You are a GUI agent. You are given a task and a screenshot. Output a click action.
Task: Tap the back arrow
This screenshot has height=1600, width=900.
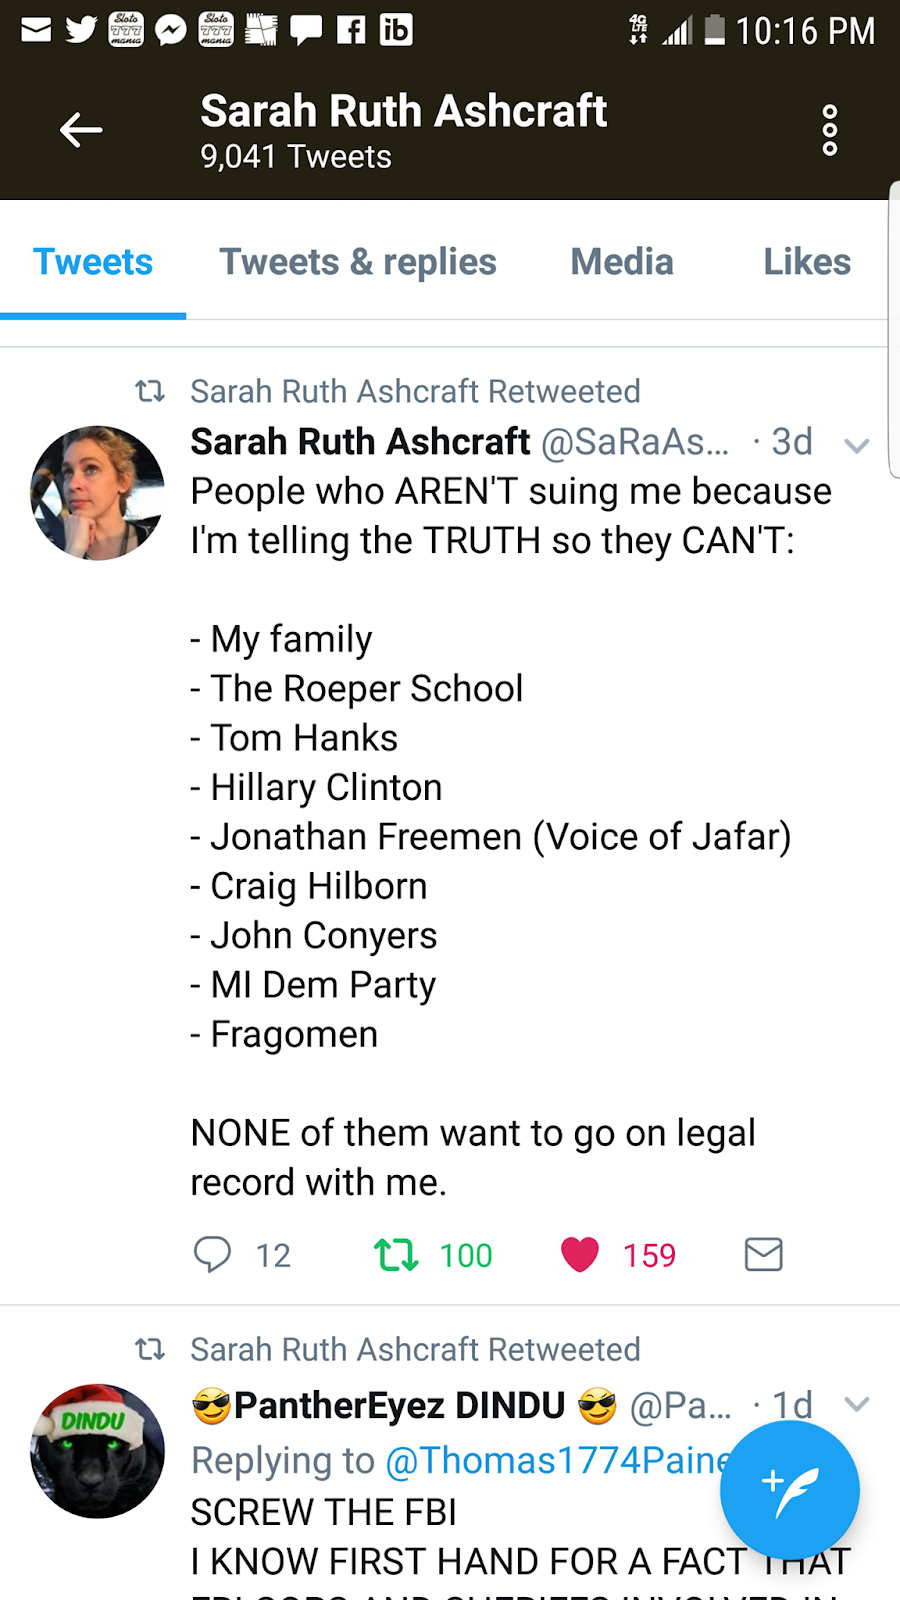pyautogui.click(x=81, y=130)
